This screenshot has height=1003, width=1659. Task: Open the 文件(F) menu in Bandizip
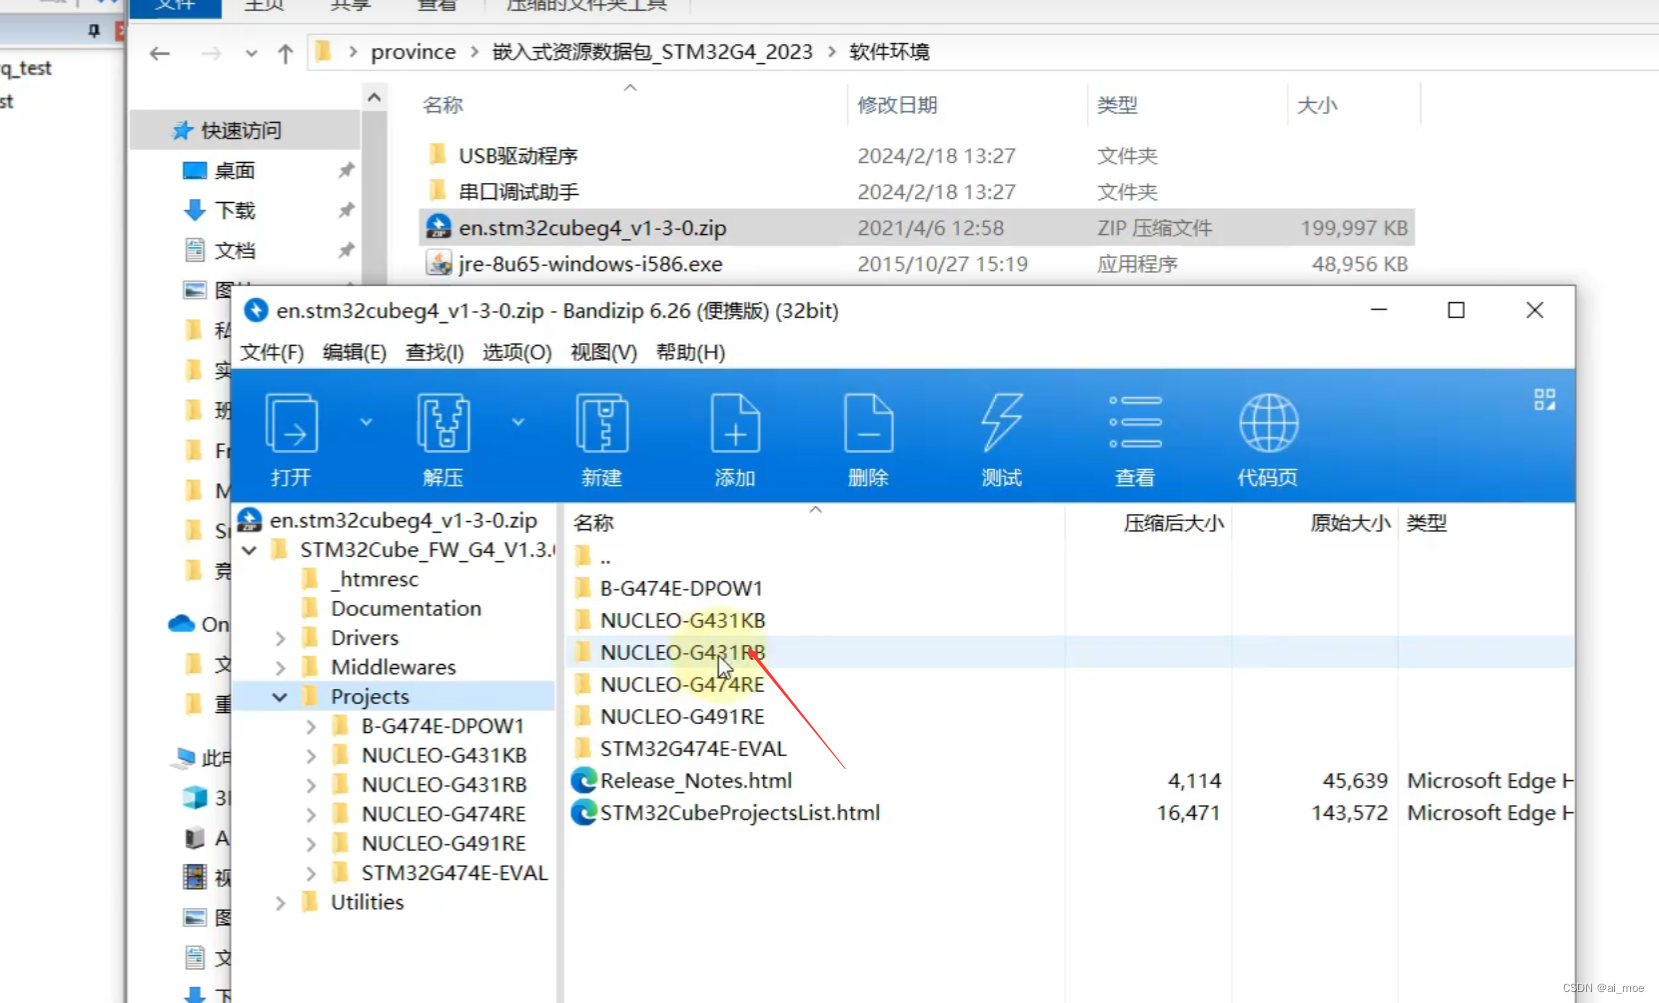tap(272, 352)
